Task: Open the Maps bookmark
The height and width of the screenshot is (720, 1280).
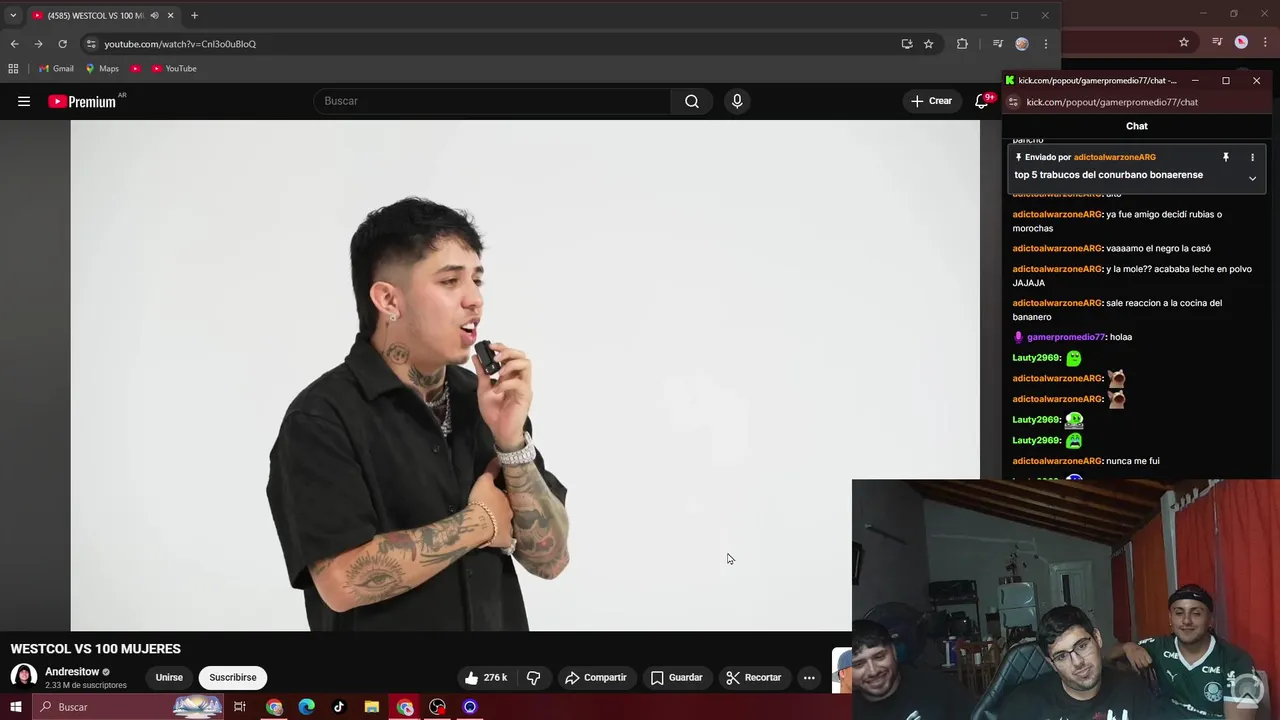Action: pyautogui.click(x=101, y=69)
